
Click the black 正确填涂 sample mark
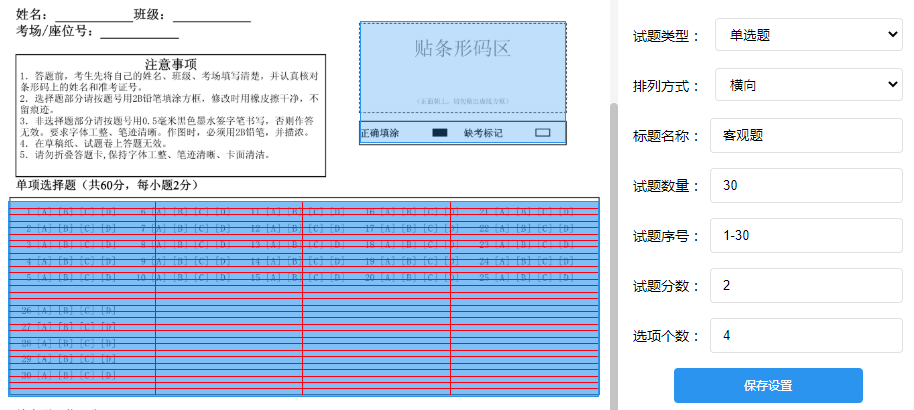[439, 133]
